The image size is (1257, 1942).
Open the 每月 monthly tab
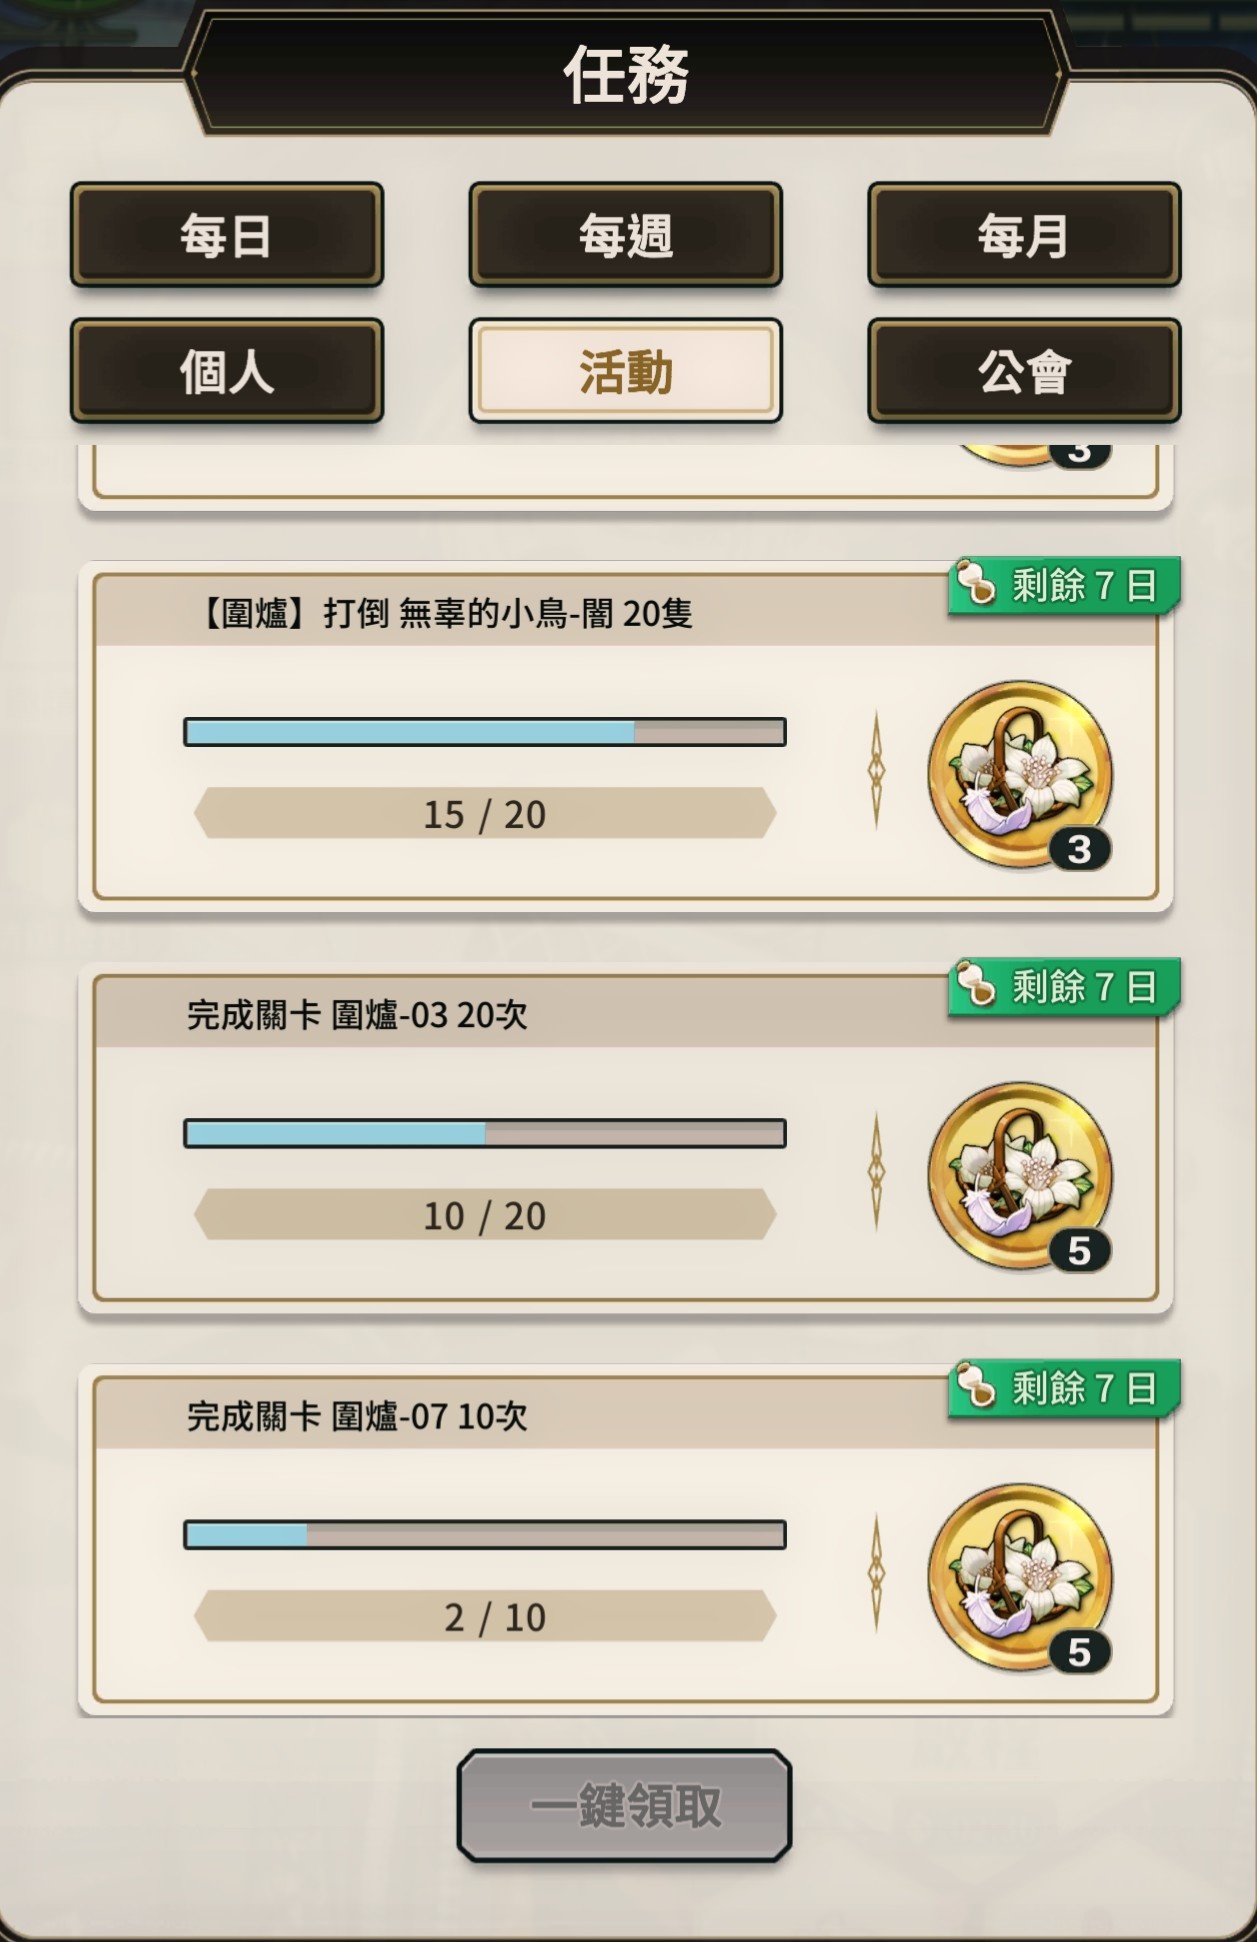1024,235
